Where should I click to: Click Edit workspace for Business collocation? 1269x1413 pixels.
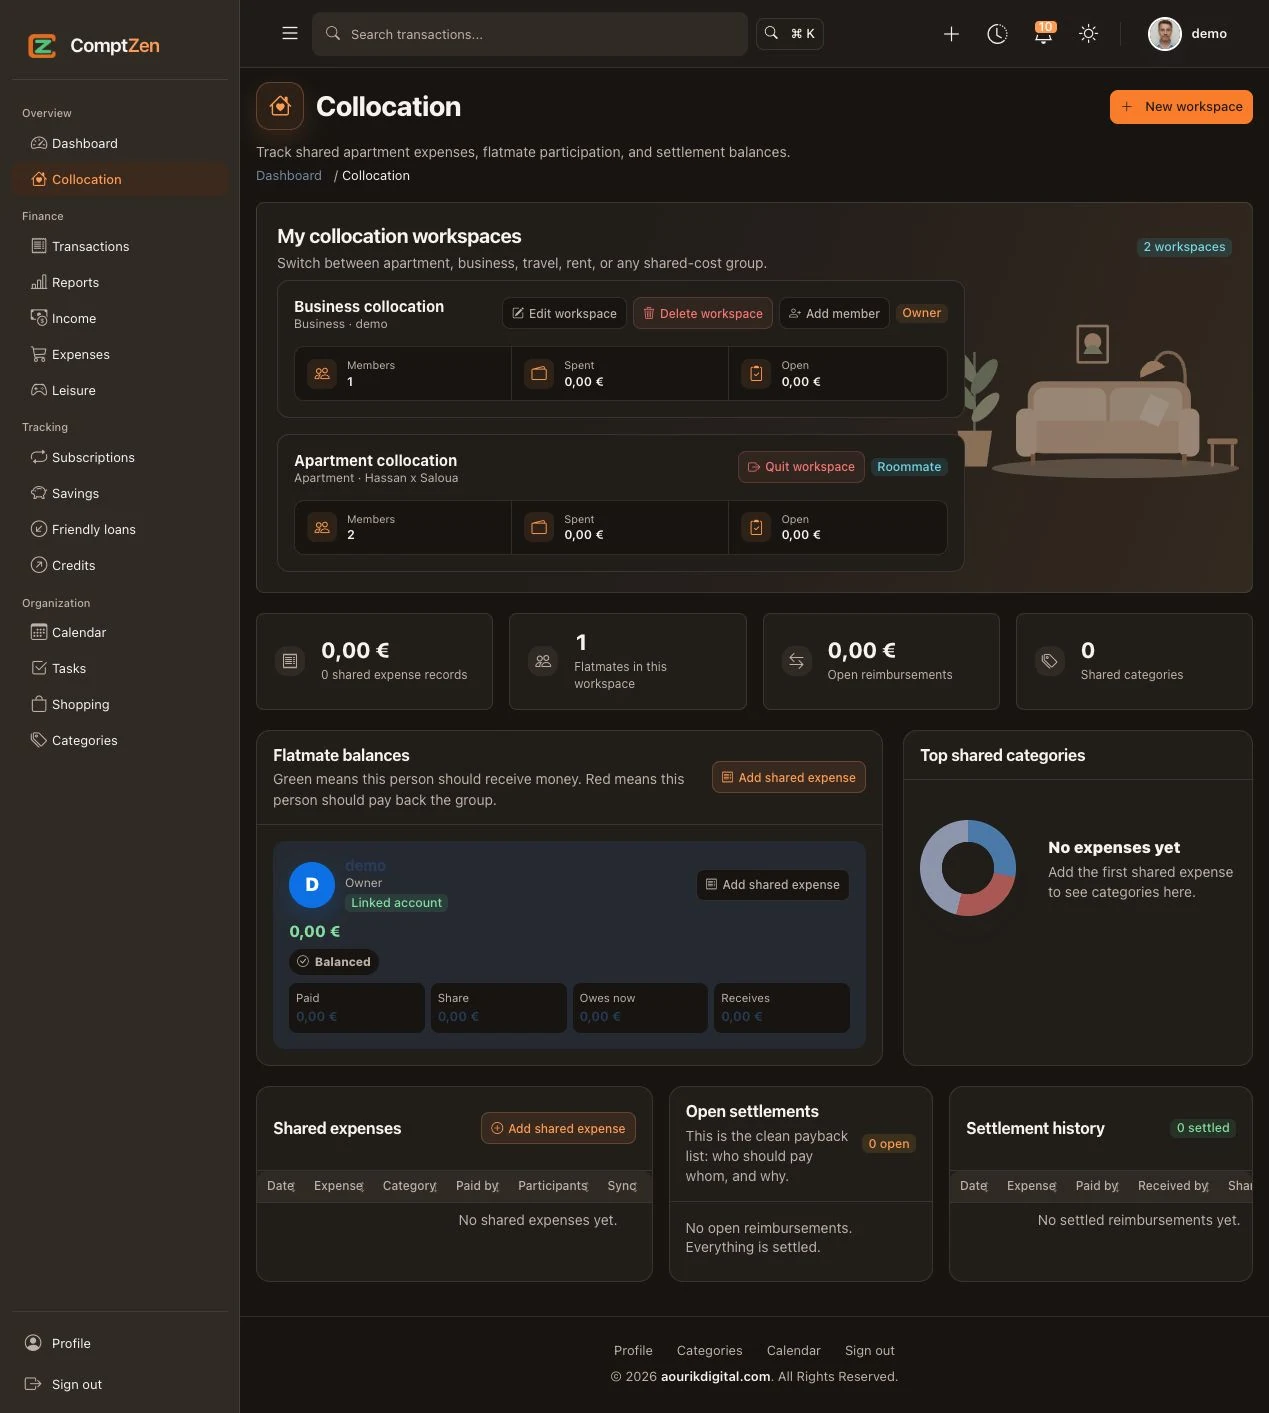pyautogui.click(x=564, y=313)
